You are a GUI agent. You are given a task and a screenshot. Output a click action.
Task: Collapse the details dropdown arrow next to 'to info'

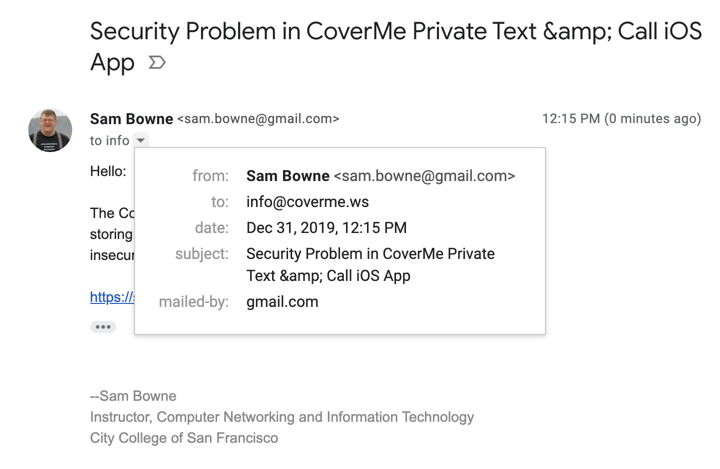point(141,141)
